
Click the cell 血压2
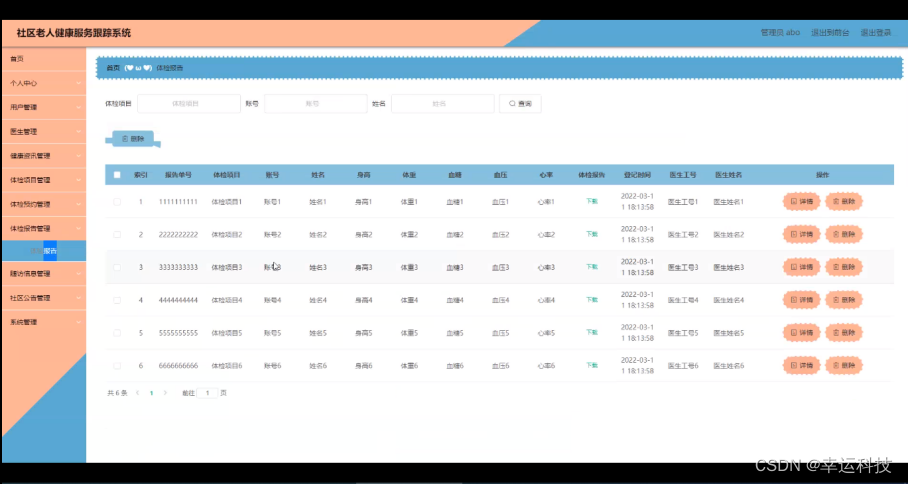point(500,234)
